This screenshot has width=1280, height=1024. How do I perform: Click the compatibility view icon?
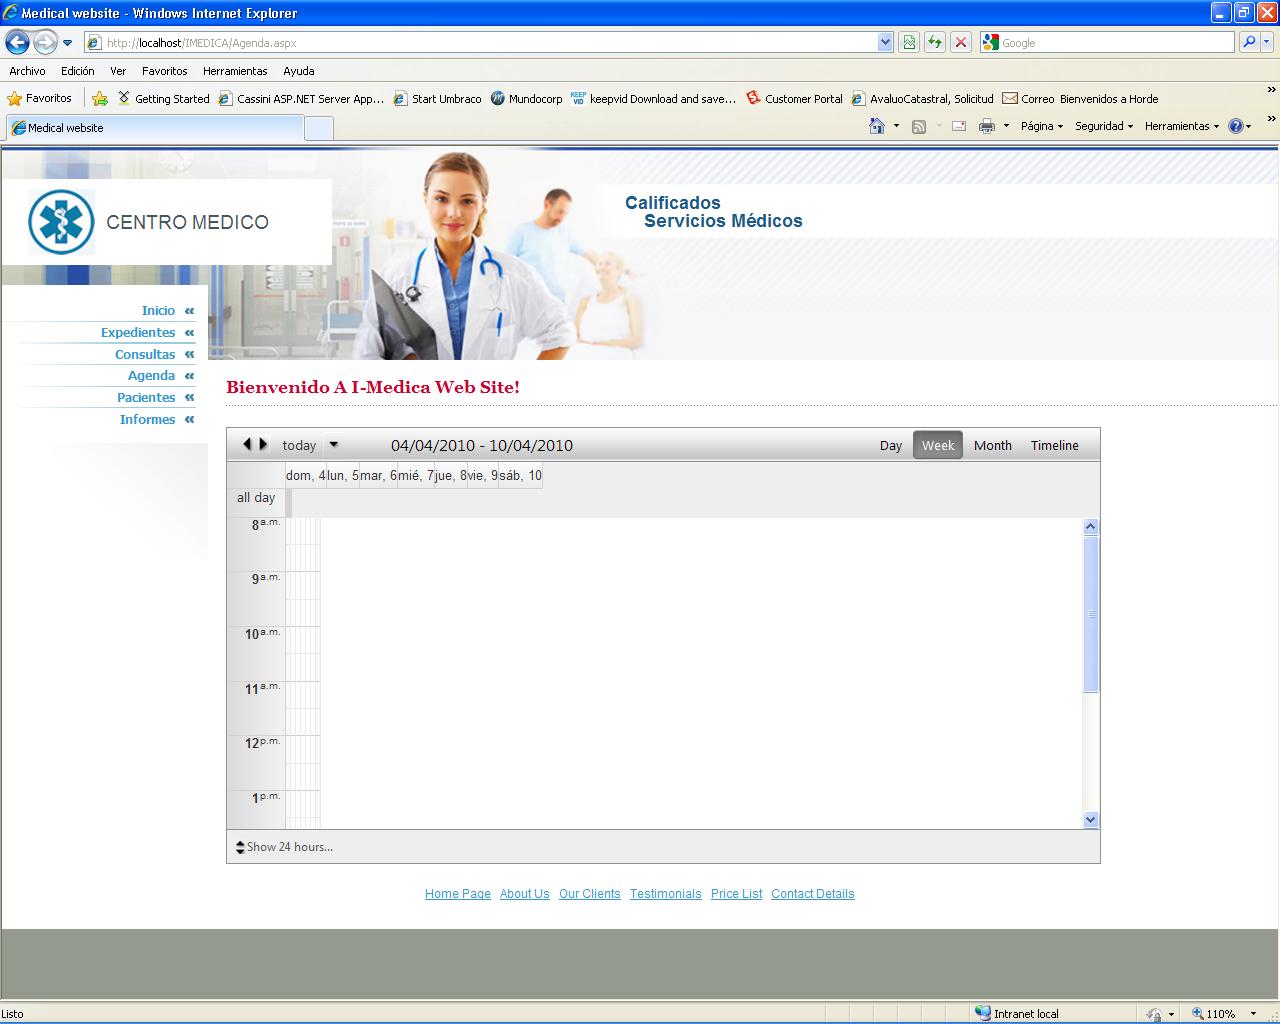909,42
